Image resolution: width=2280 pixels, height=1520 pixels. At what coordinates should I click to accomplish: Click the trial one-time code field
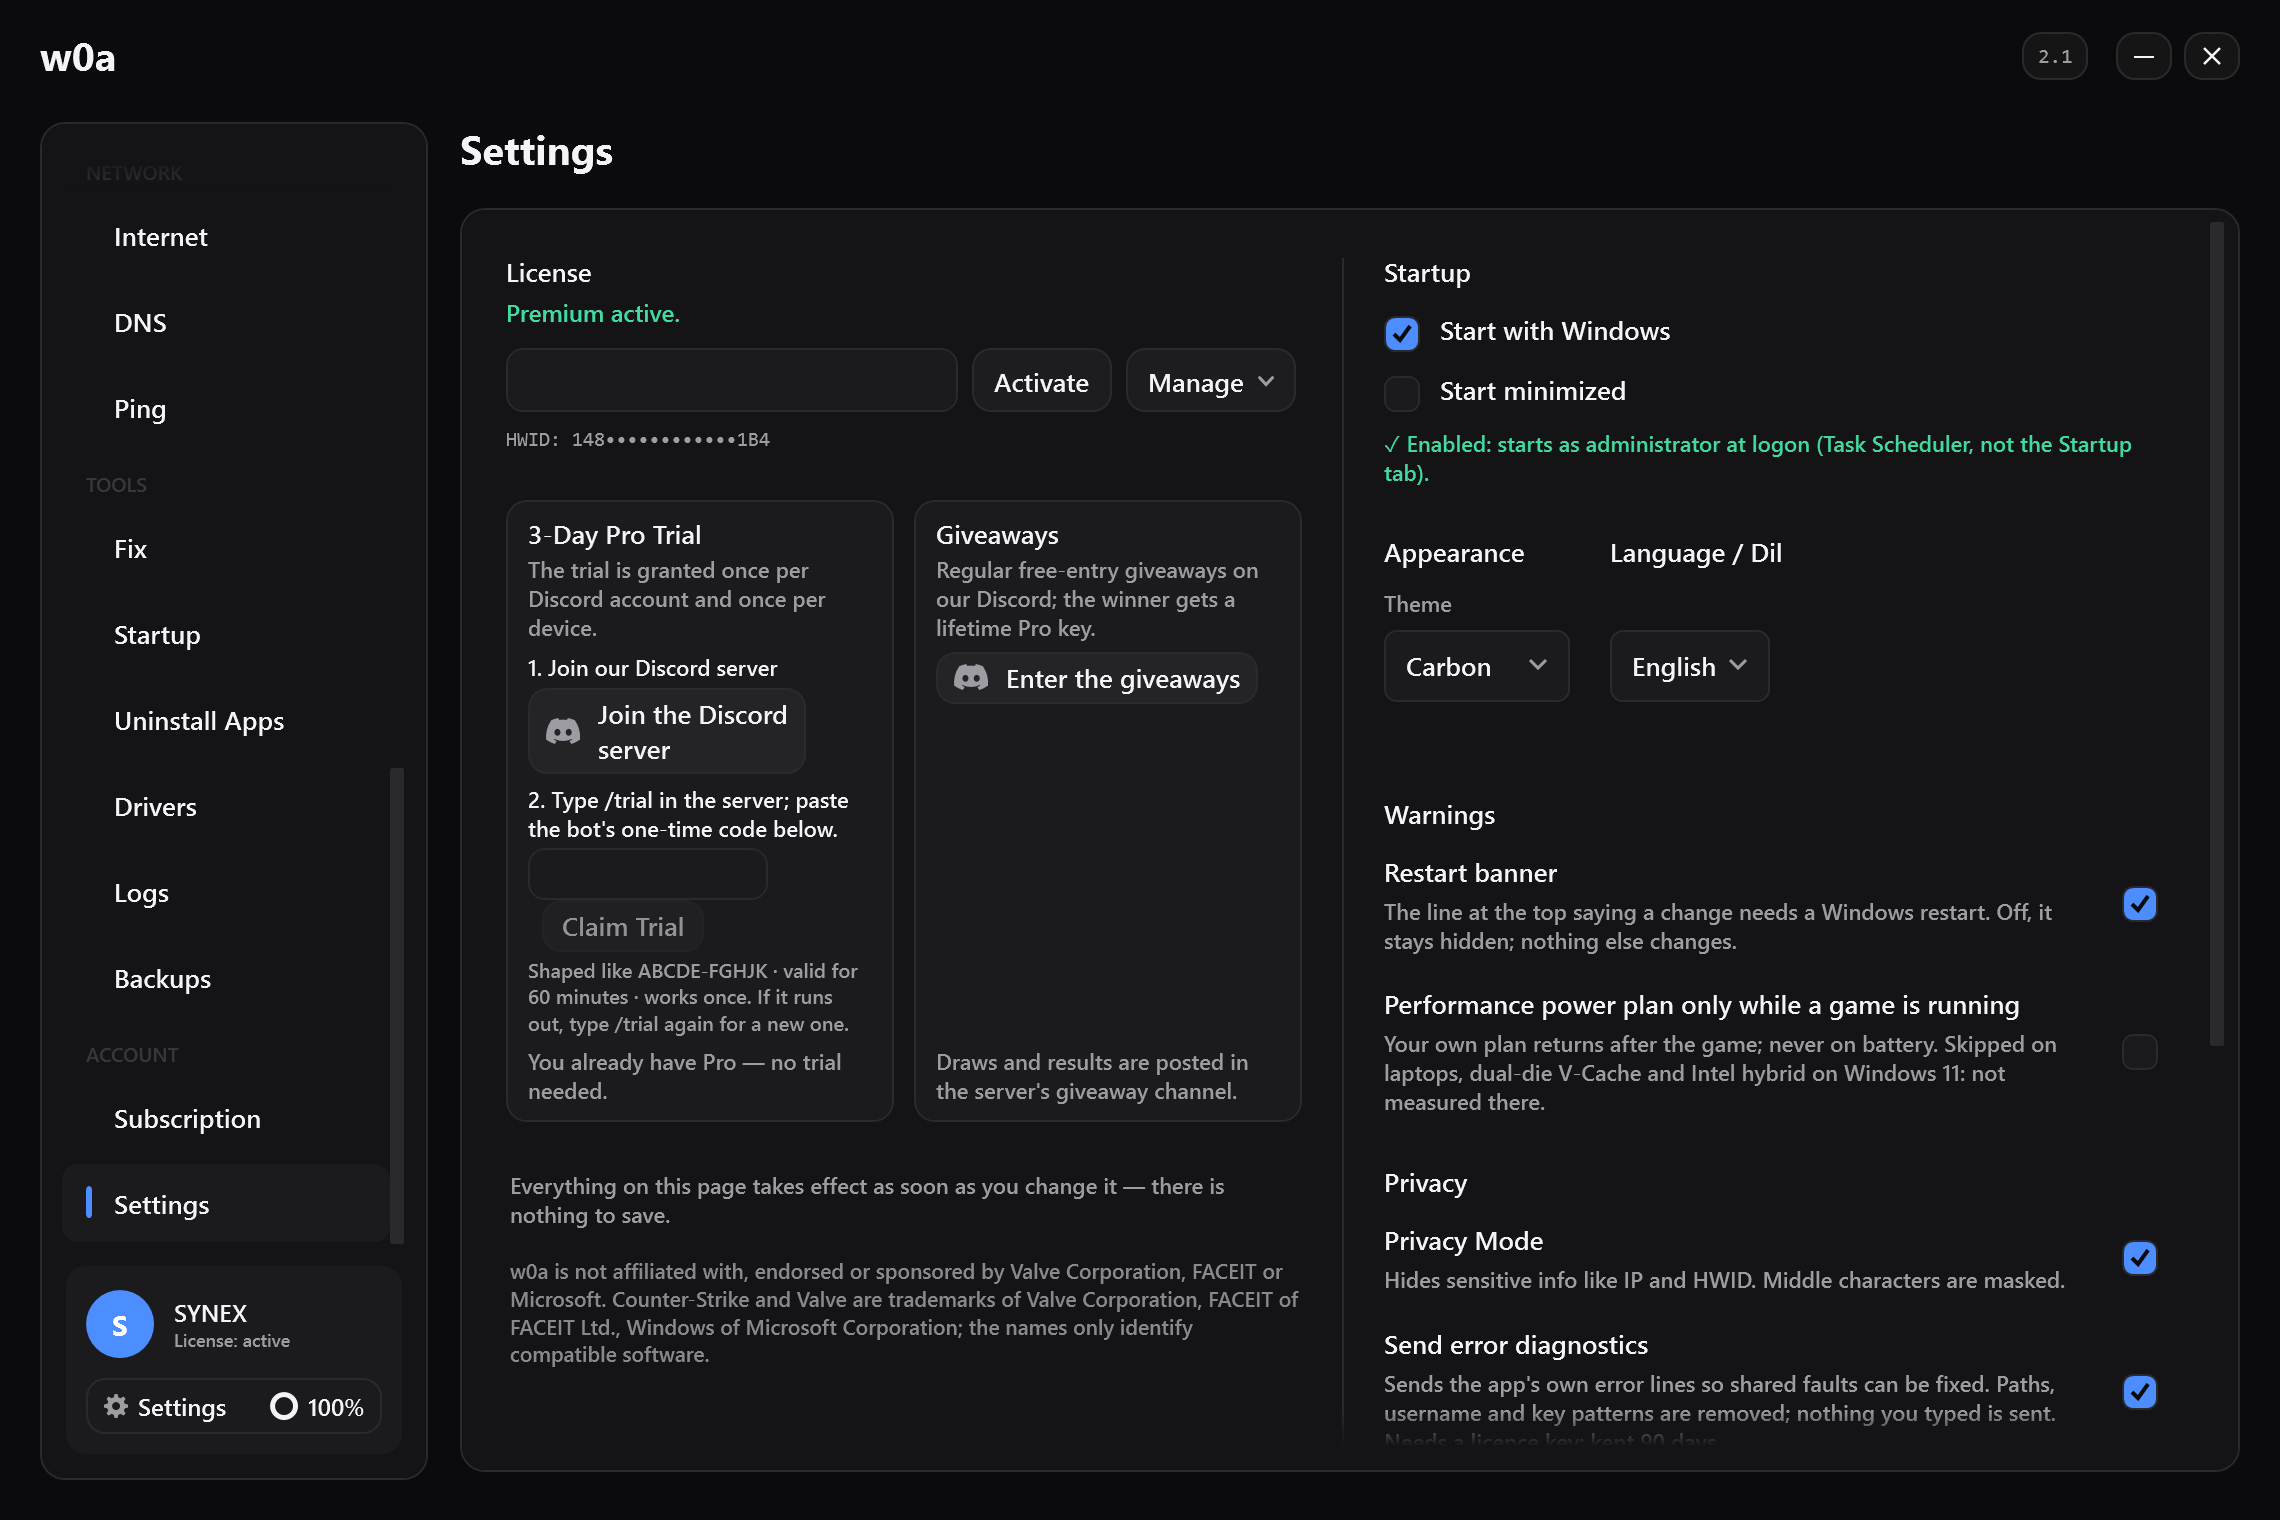tap(647, 874)
